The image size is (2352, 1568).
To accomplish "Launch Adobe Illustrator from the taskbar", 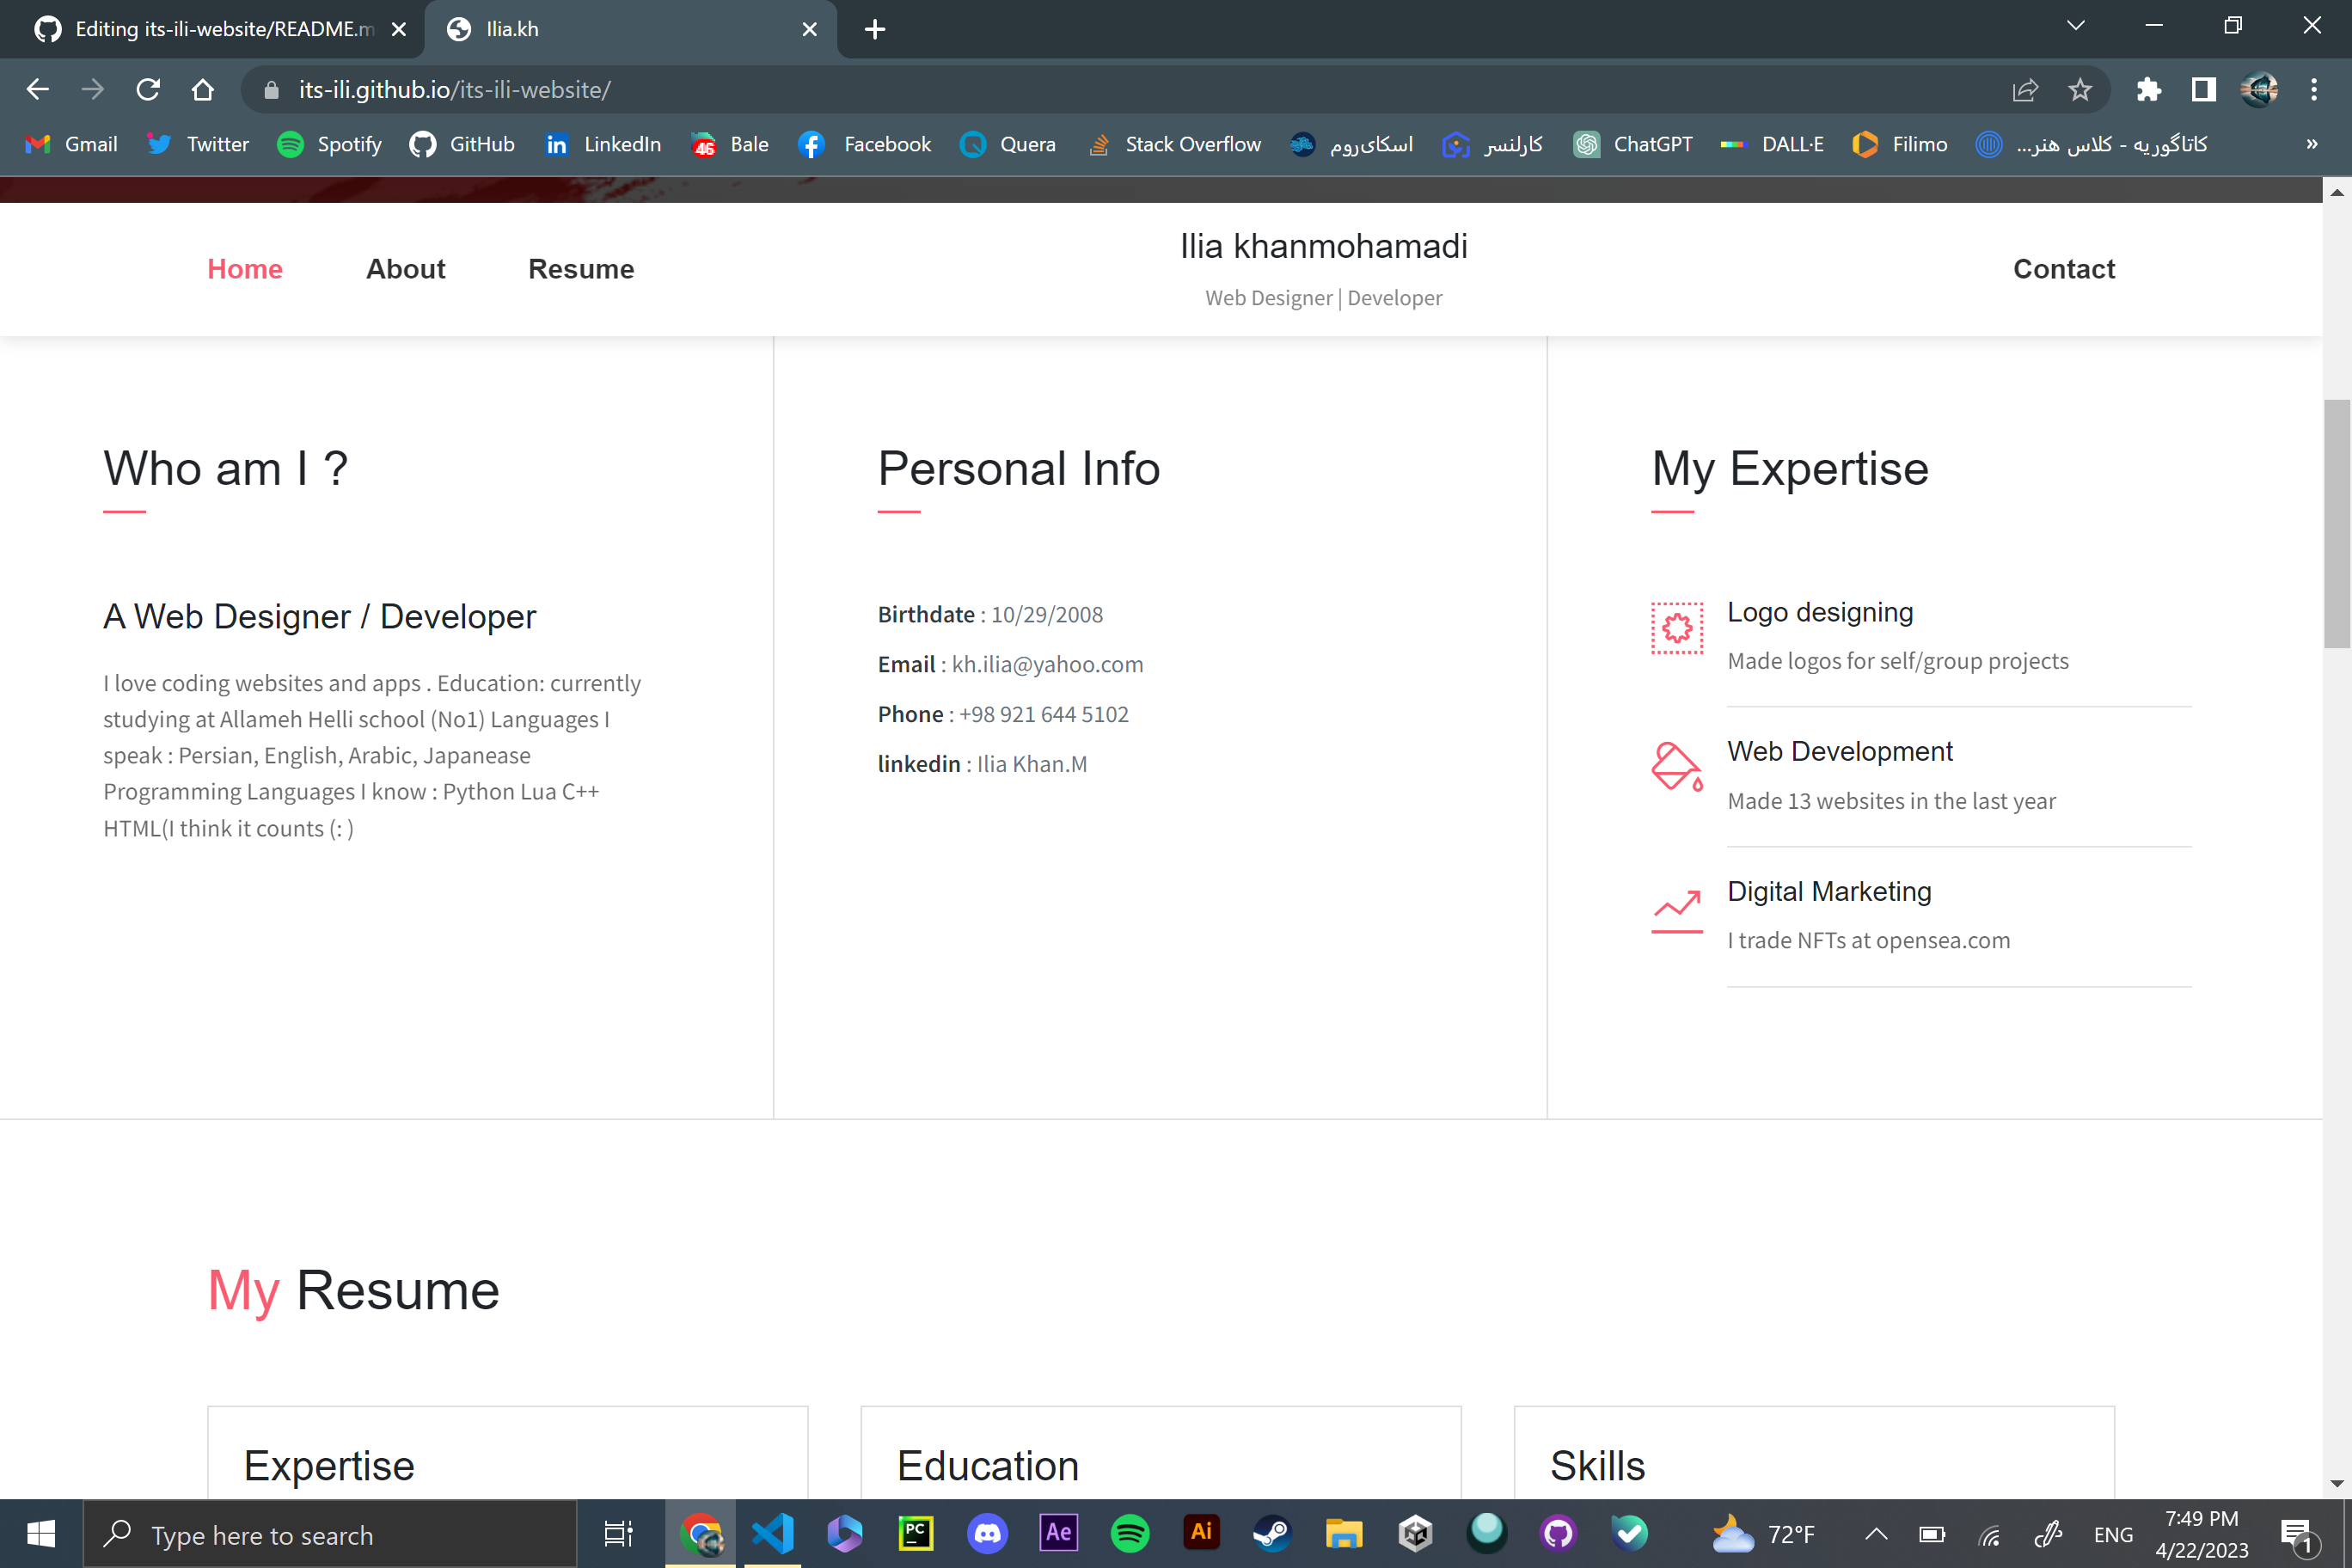I will (x=1201, y=1533).
